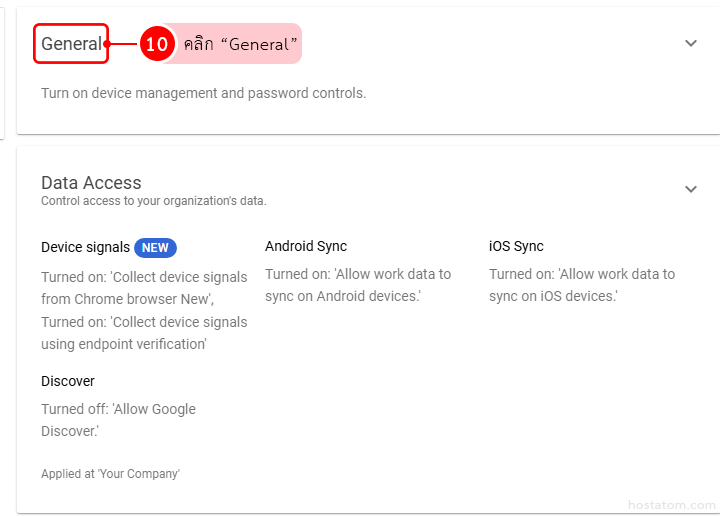Select the Device signals setting title
This screenshot has height=516, width=720.
coord(85,247)
